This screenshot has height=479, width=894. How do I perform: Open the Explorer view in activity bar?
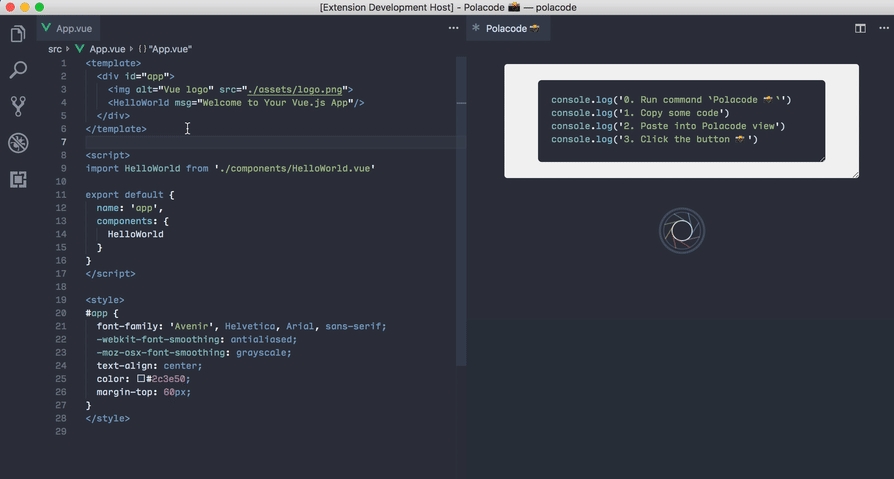coord(18,34)
